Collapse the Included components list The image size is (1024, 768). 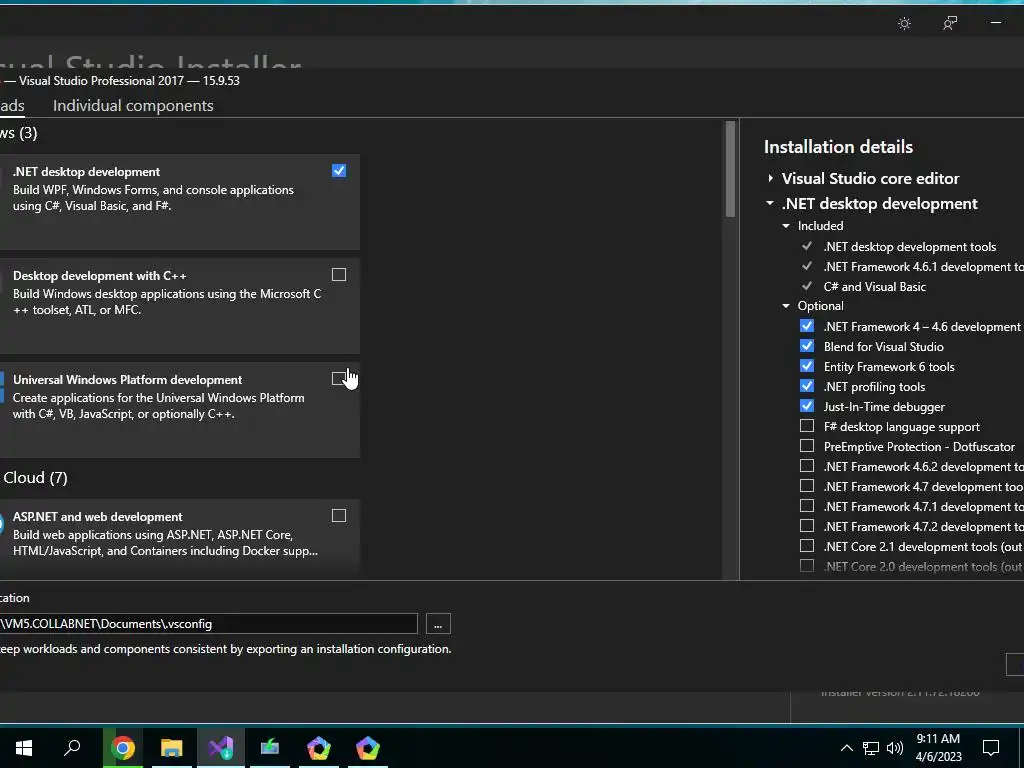(x=786, y=226)
